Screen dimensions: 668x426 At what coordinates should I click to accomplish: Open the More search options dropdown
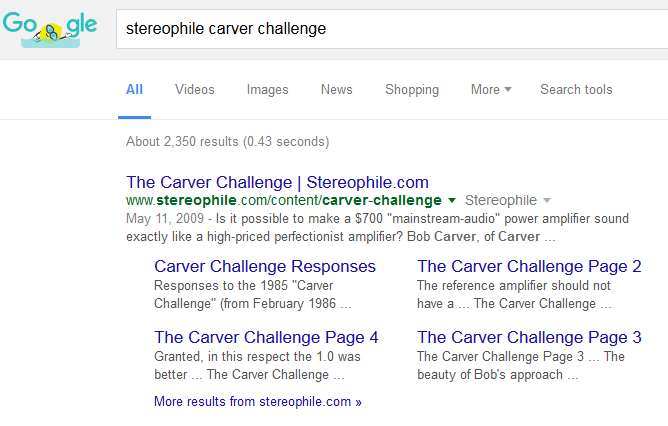tap(491, 89)
